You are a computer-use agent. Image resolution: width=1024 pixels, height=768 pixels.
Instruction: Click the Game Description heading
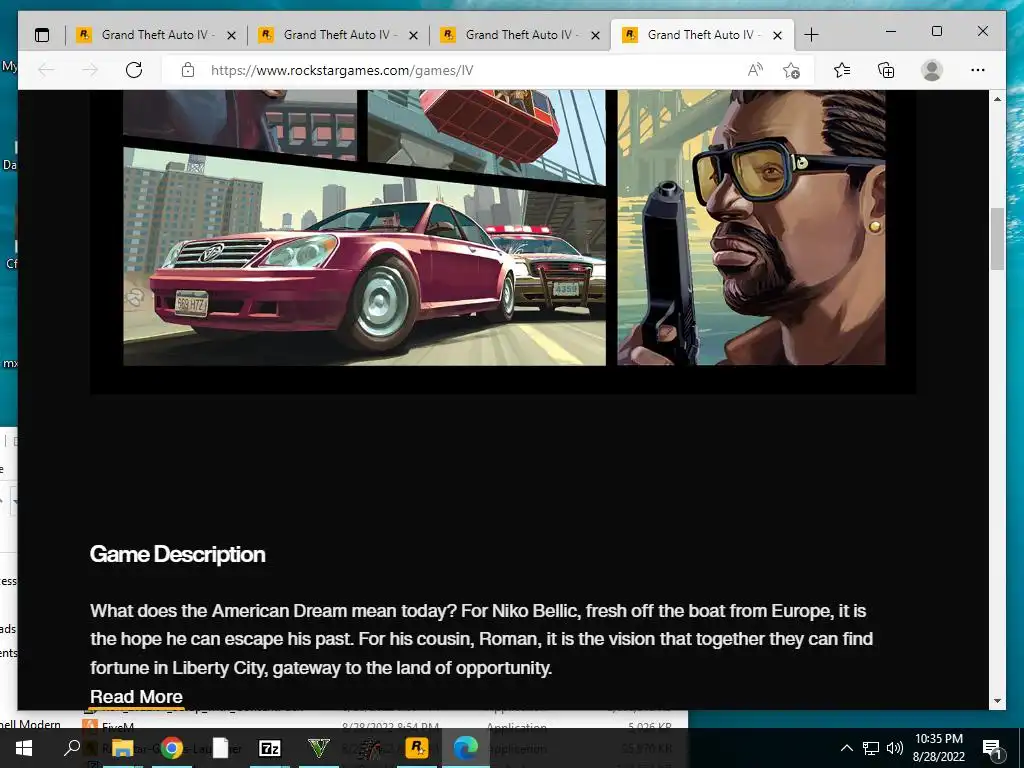click(178, 554)
